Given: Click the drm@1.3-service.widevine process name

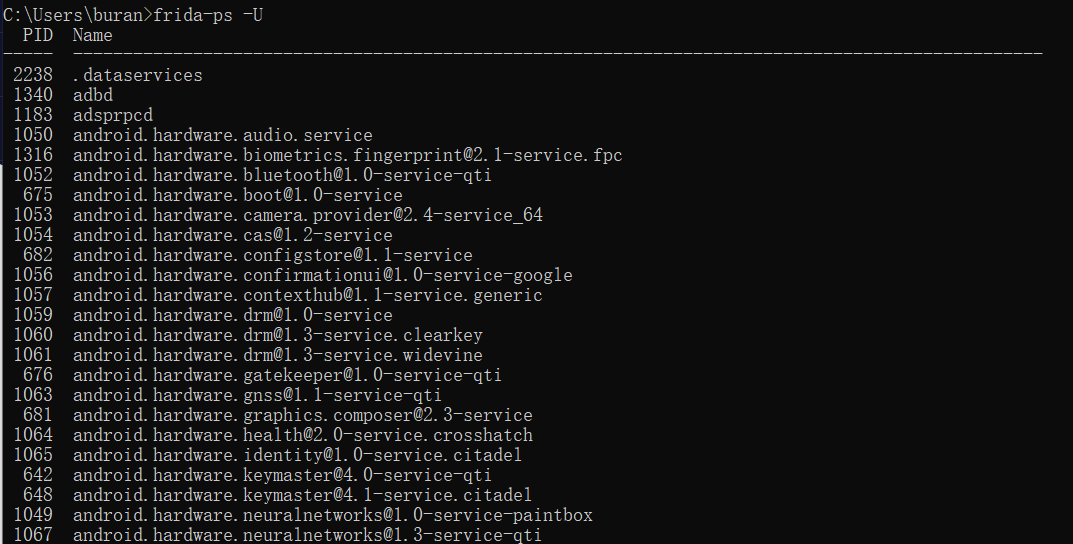Looking at the screenshot, I should (278, 355).
